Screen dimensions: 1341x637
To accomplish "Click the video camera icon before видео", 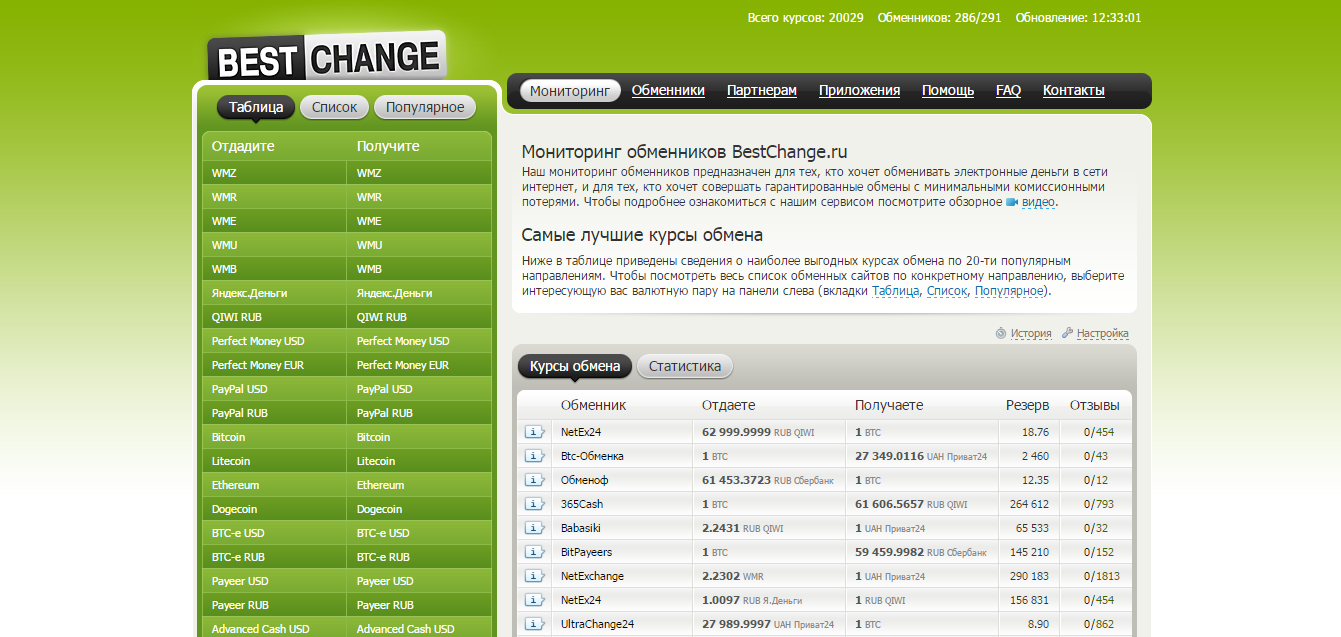I will coord(1012,202).
